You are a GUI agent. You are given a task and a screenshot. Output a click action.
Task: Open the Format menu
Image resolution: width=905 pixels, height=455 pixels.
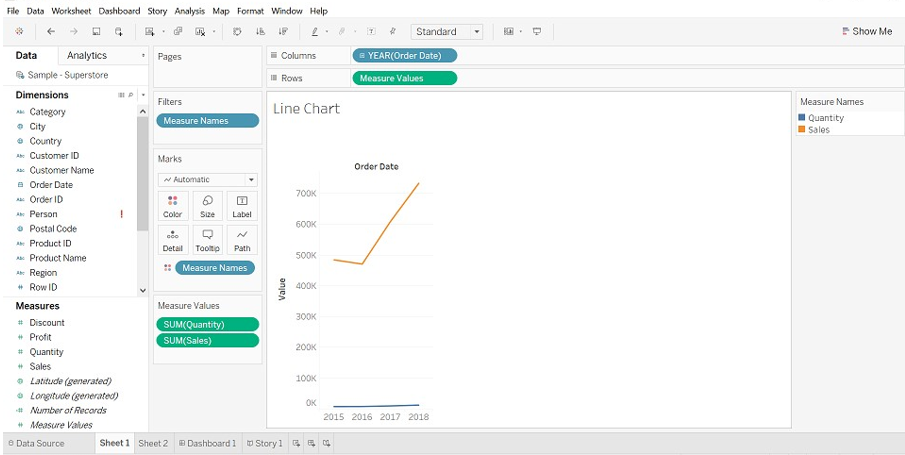250,11
